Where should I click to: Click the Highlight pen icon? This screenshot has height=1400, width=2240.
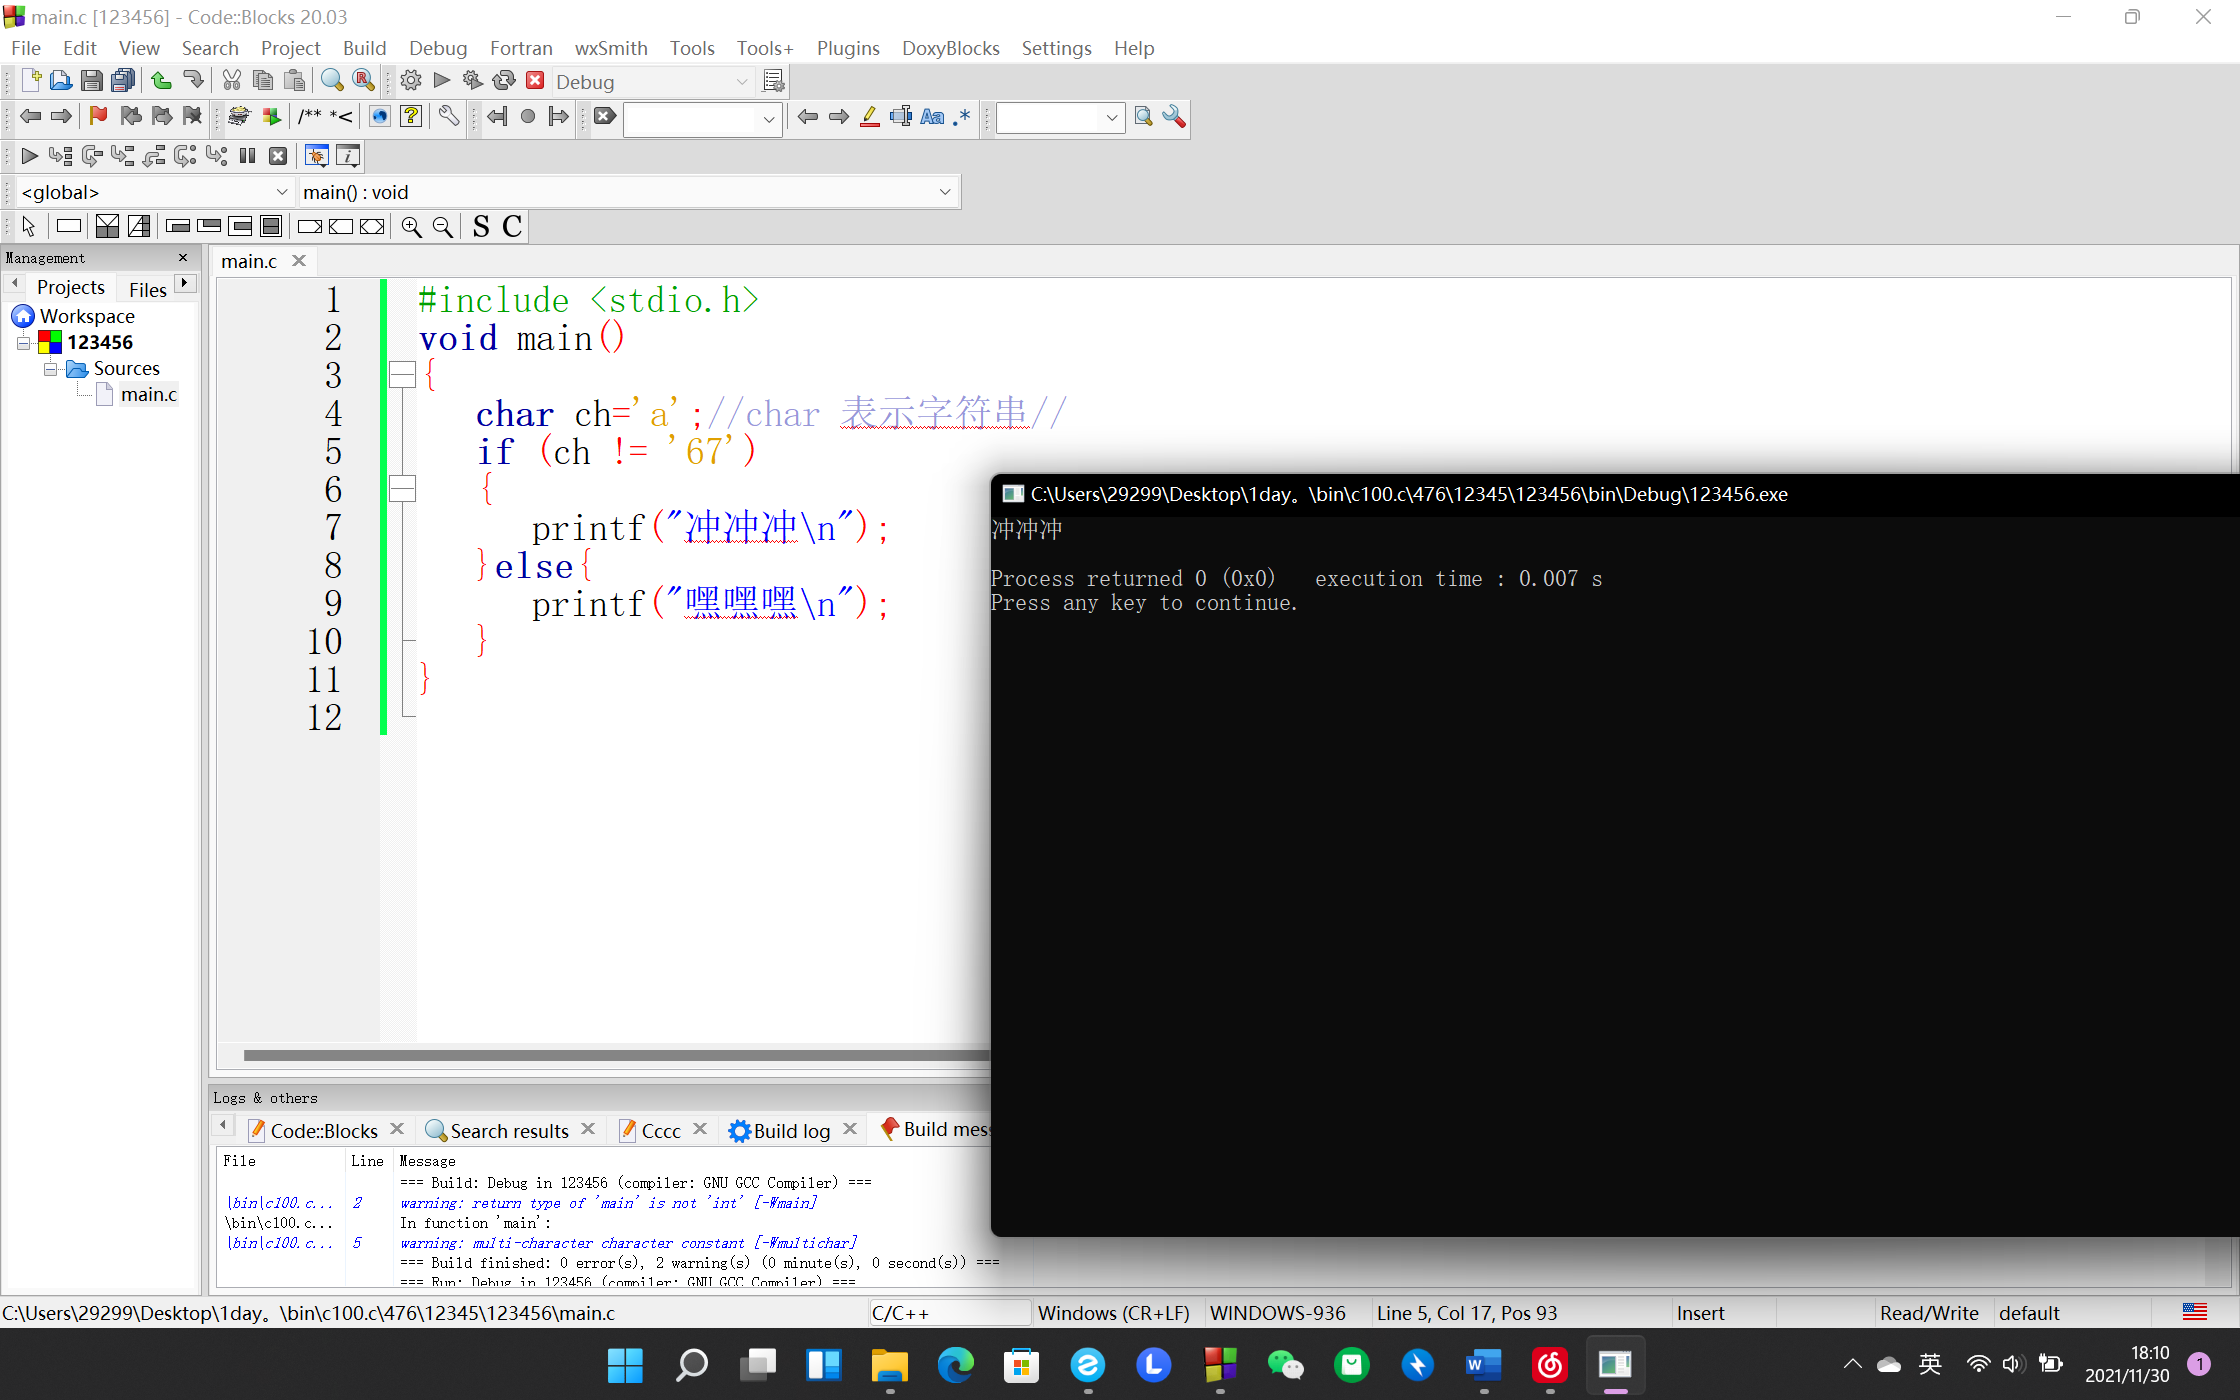pyautogui.click(x=869, y=117)
